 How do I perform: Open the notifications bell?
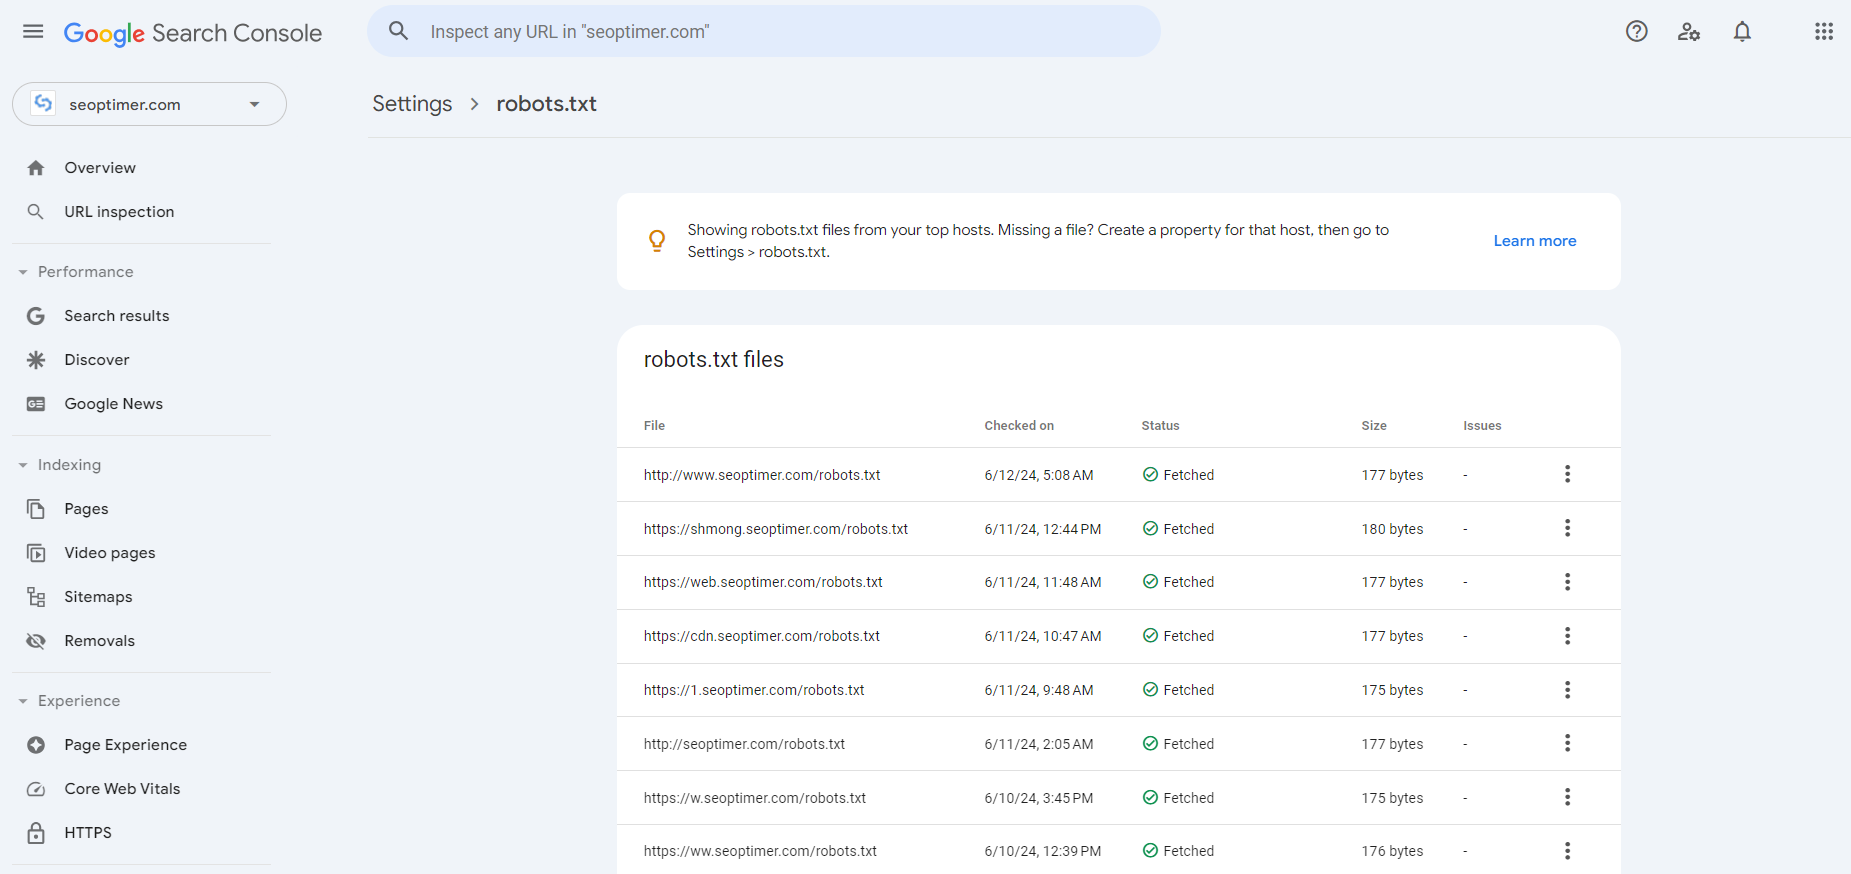click(x=1742, y=31)
